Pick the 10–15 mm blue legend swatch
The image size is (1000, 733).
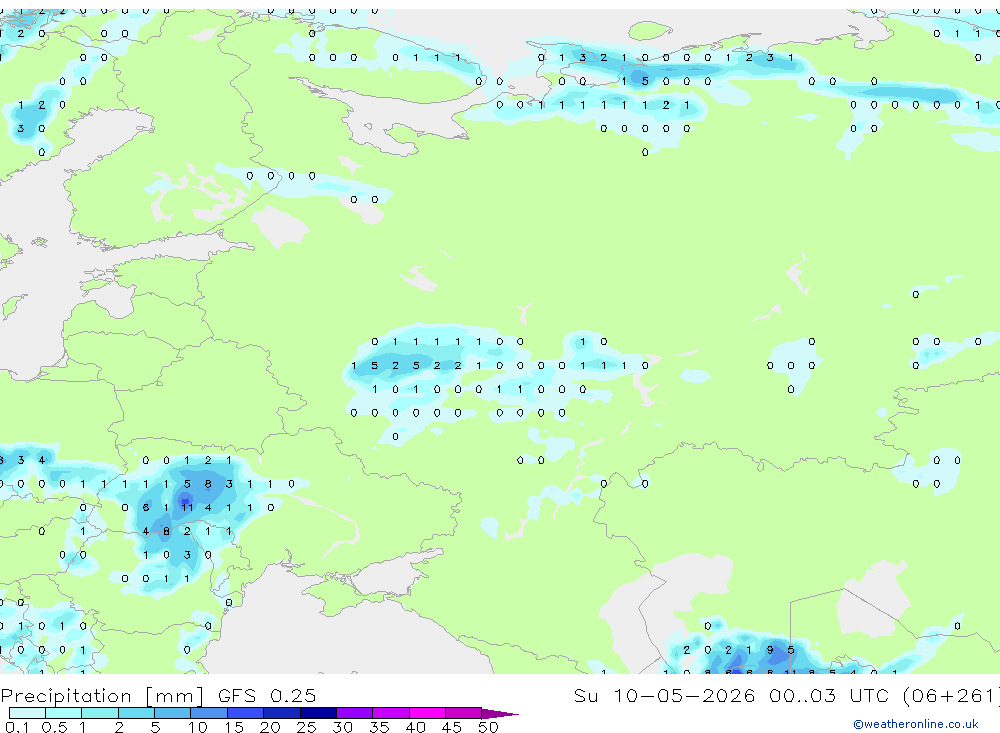pos(209,713)
